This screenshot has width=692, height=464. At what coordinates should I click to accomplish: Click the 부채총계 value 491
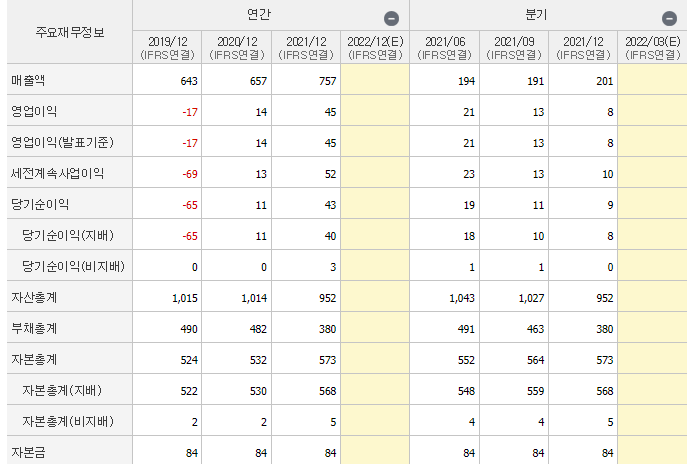point(466,329)
